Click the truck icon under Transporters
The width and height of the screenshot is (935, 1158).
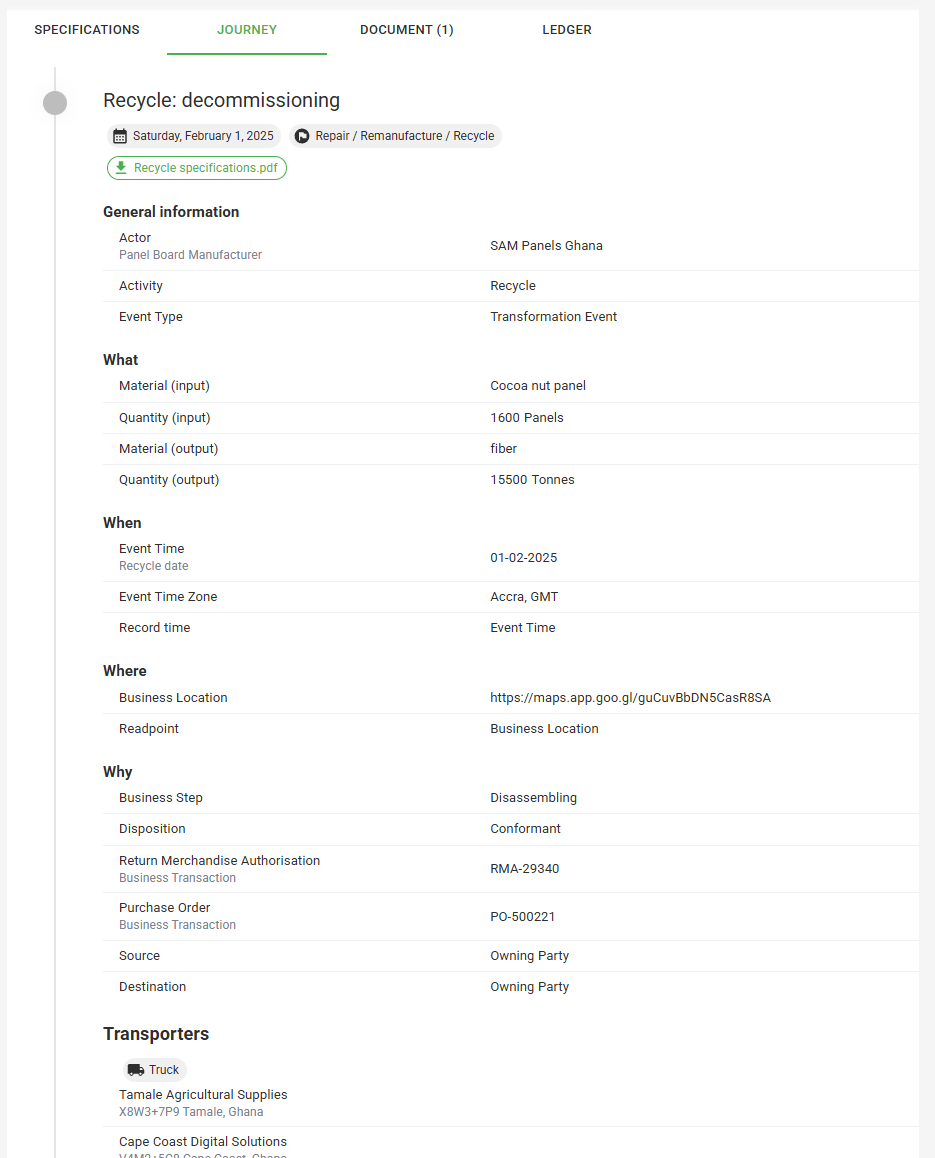[x=136, y=1070]
